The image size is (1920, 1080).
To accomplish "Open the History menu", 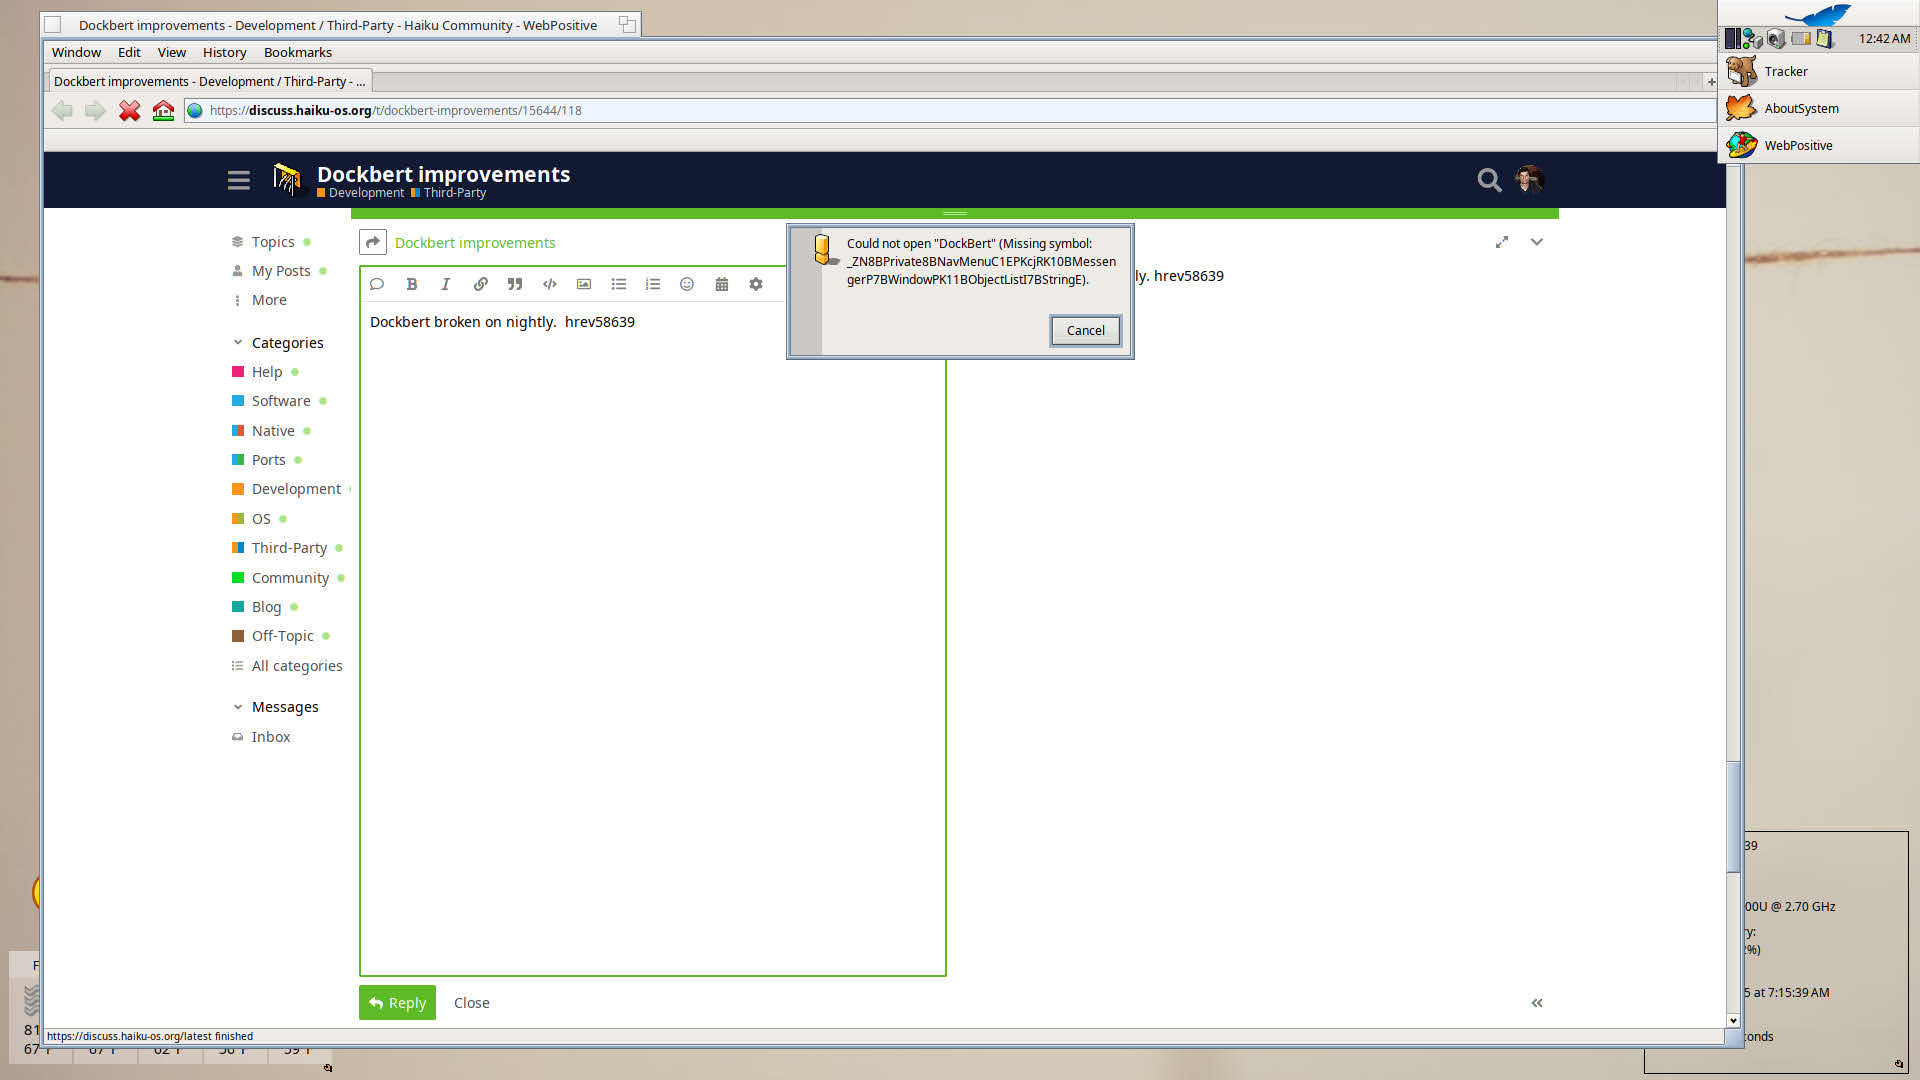I will coord(224,52).
